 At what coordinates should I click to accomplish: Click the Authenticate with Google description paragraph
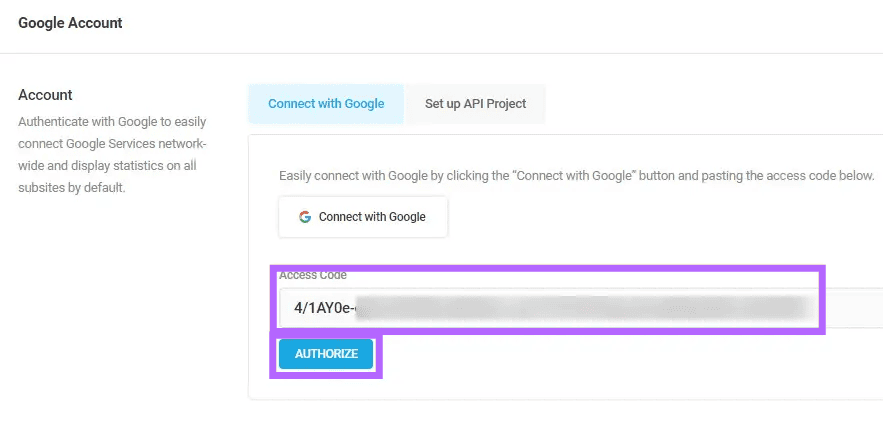click(x=112, y=154)
